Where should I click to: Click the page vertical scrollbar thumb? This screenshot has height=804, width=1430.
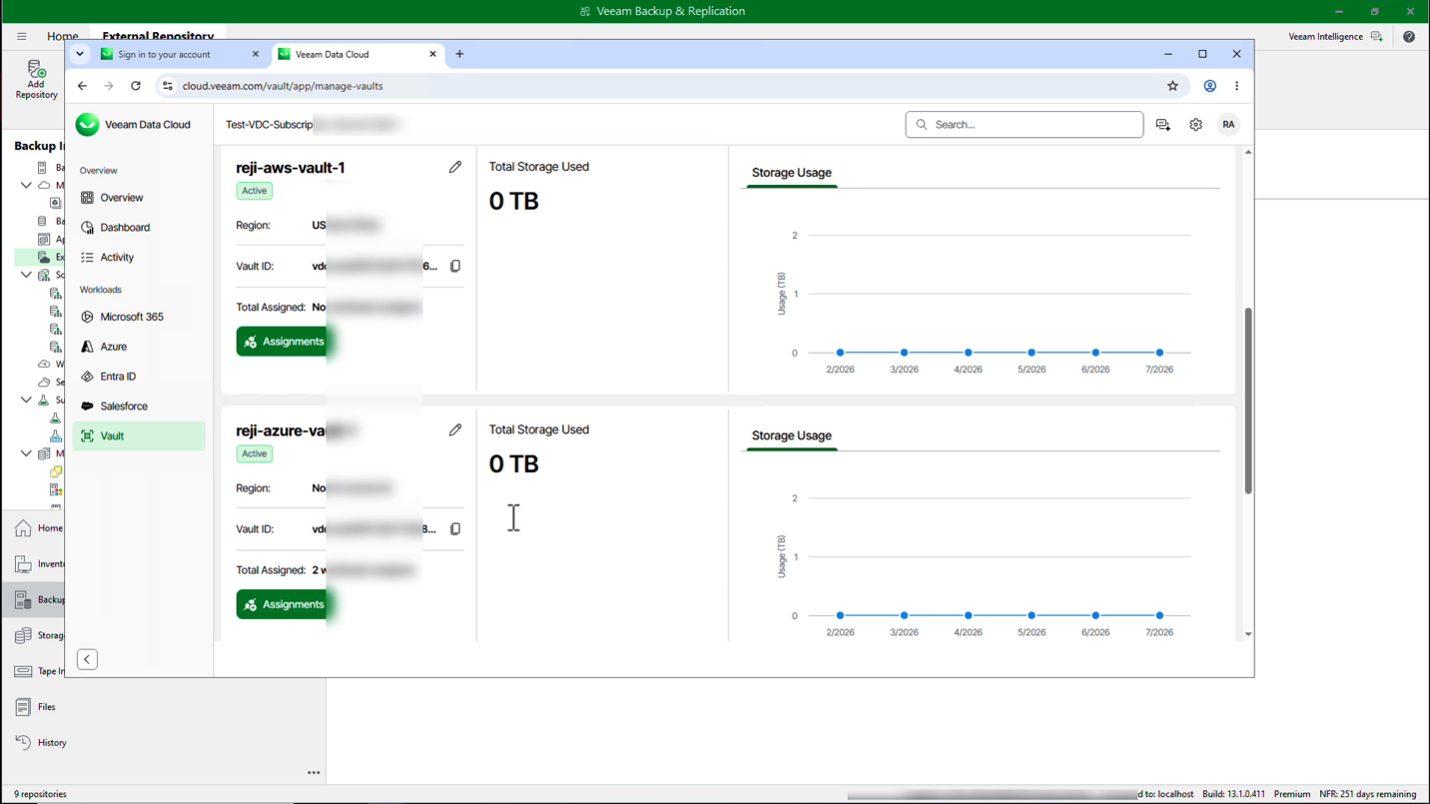click(x=1248, y=400)
